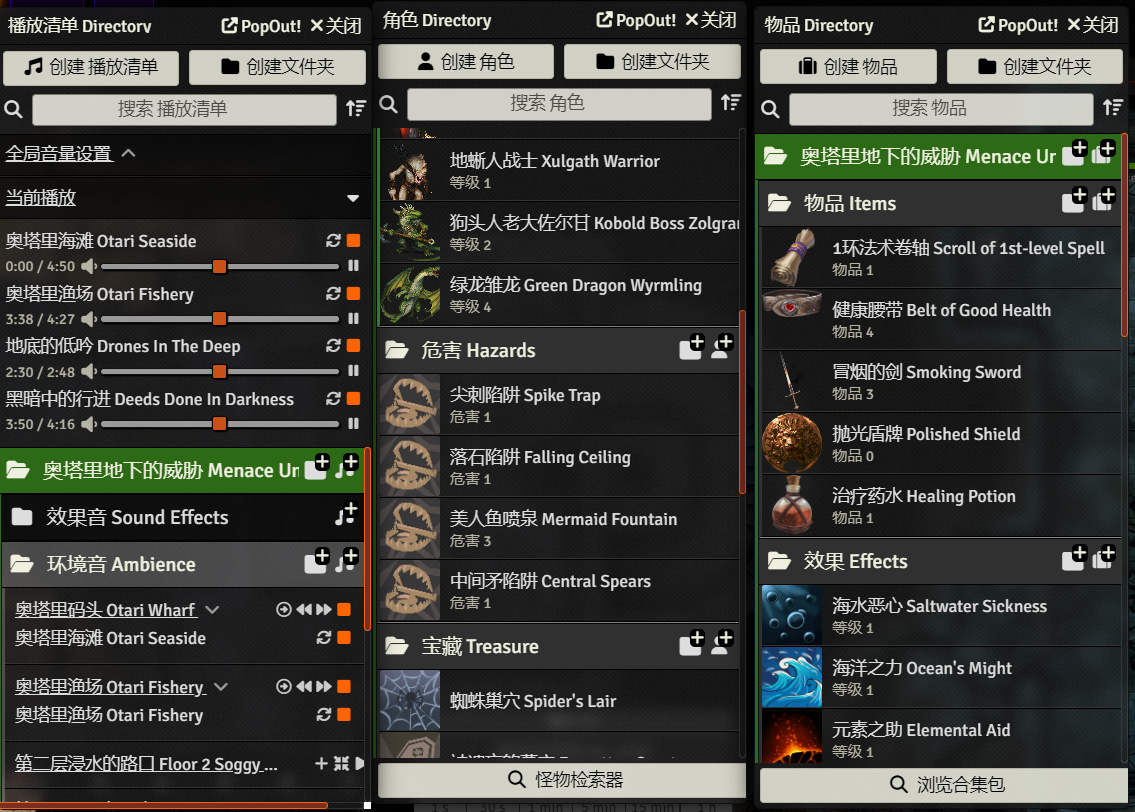Mute the Otari Seaside volume icon
This screenshot has width=1135, height=812.
coord(89,266)
